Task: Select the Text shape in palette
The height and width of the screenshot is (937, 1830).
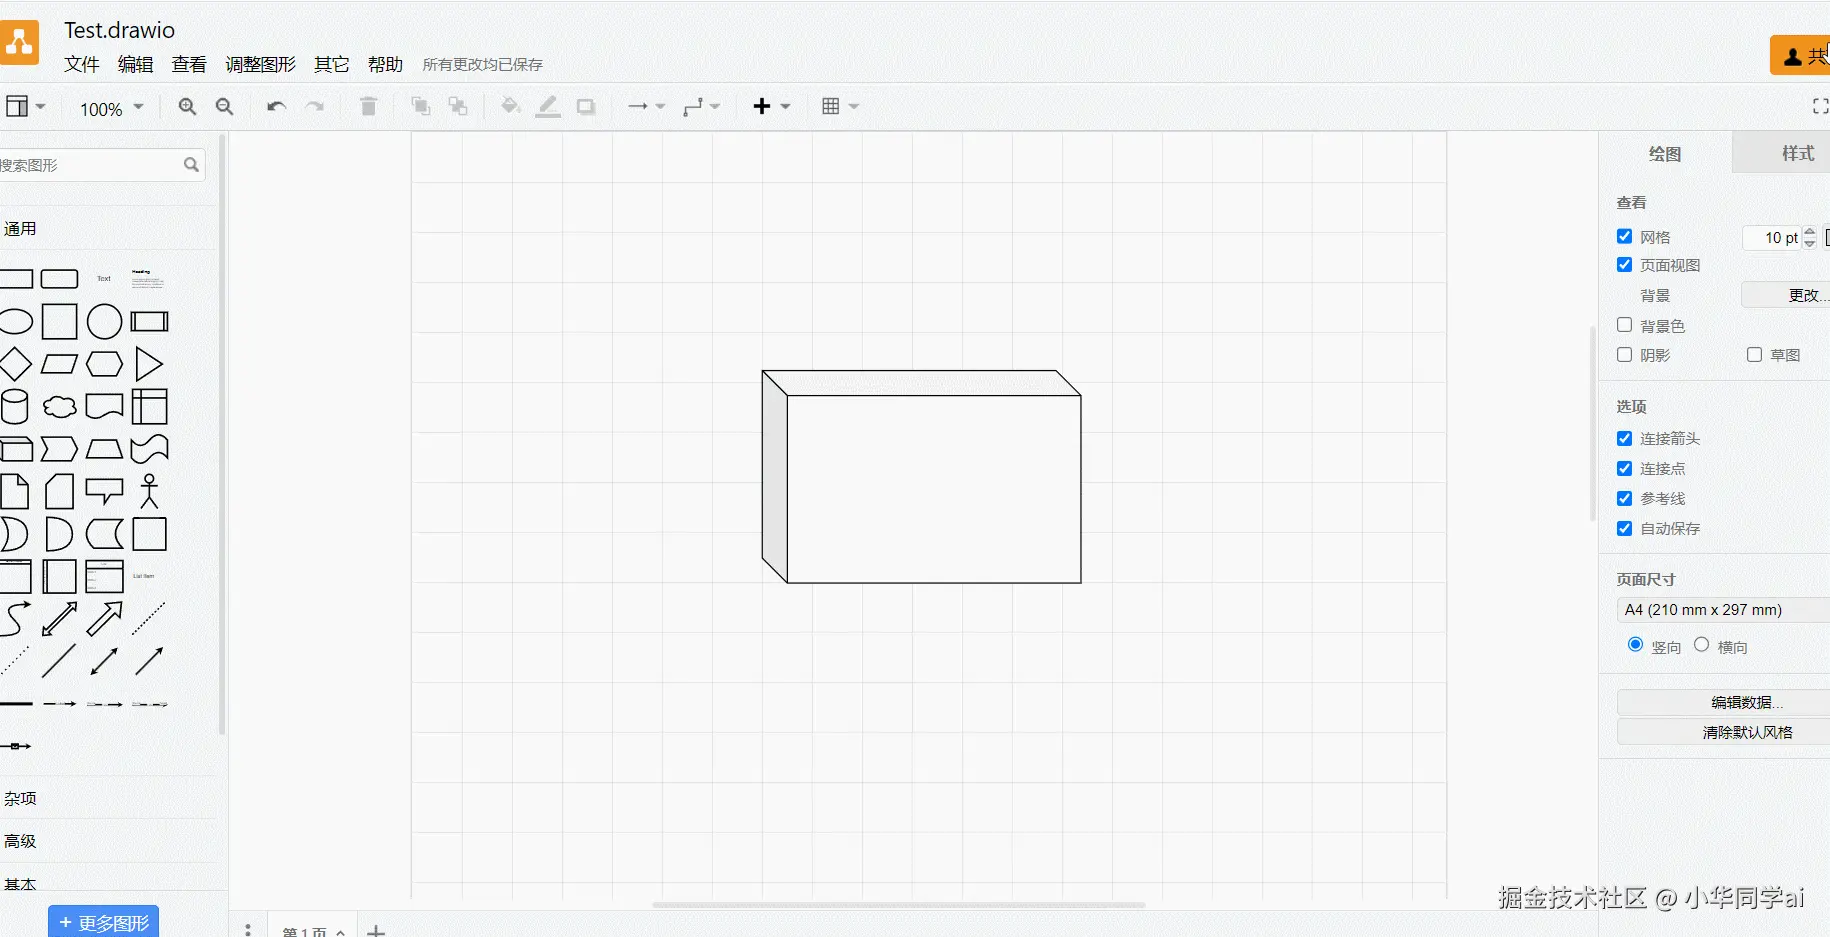Action: (x=104, y=279)
